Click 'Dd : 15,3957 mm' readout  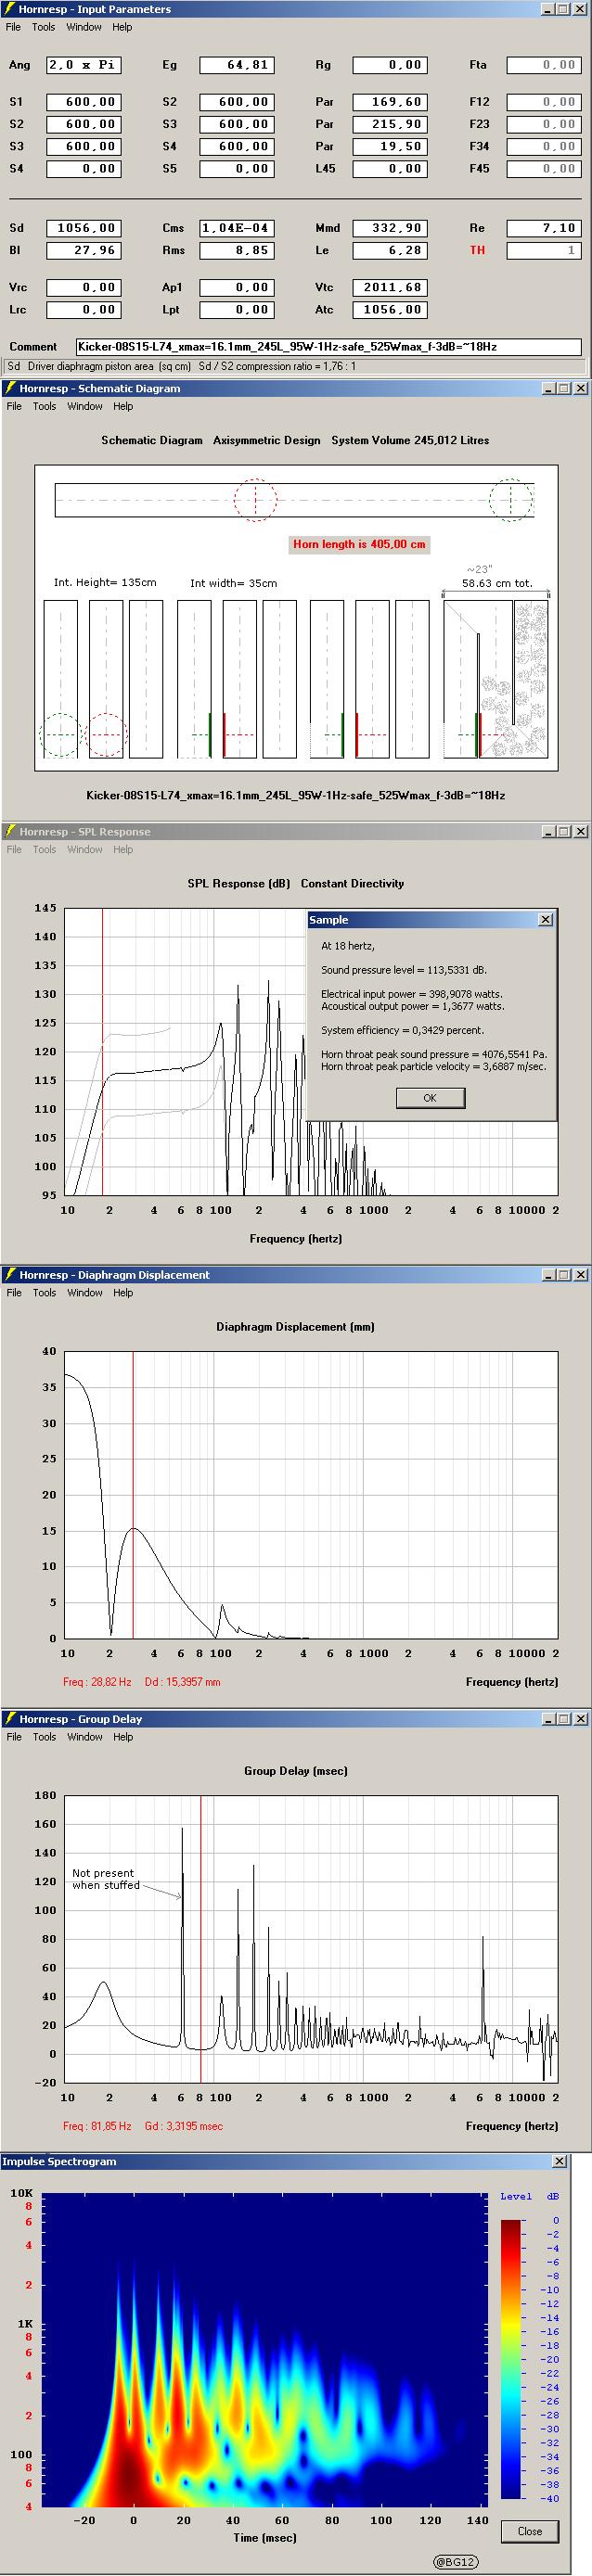[182, 1682]
